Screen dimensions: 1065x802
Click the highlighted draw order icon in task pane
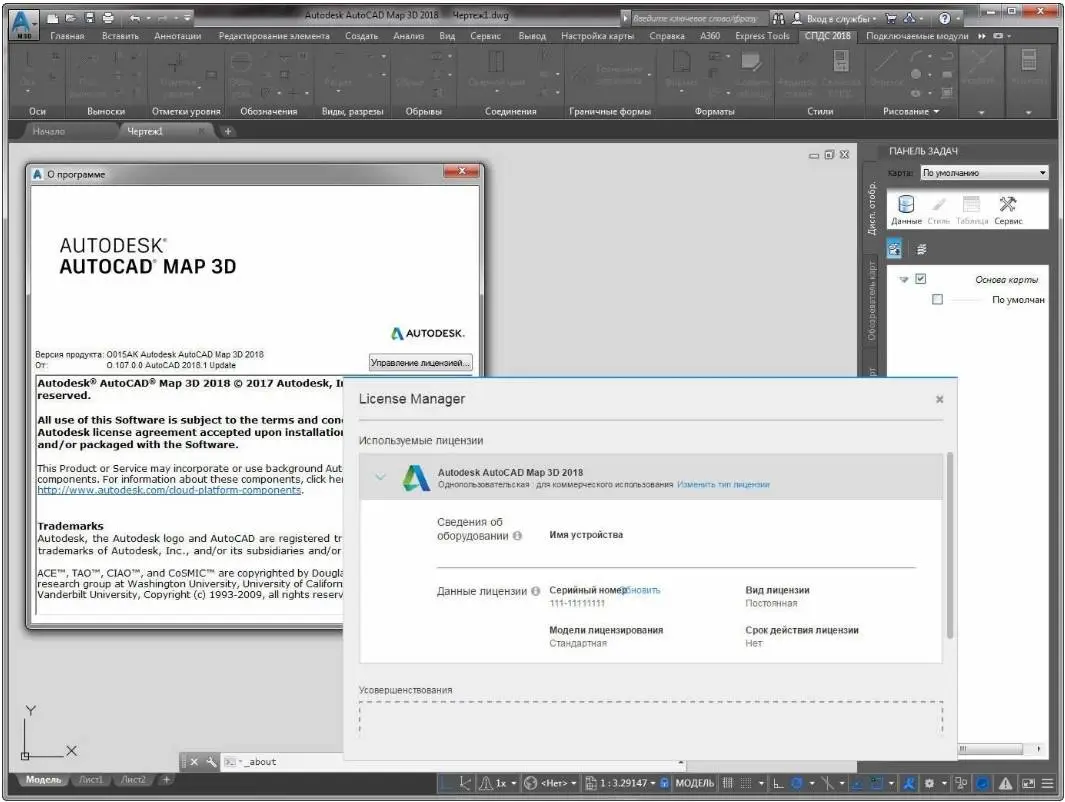coord(895,249)
